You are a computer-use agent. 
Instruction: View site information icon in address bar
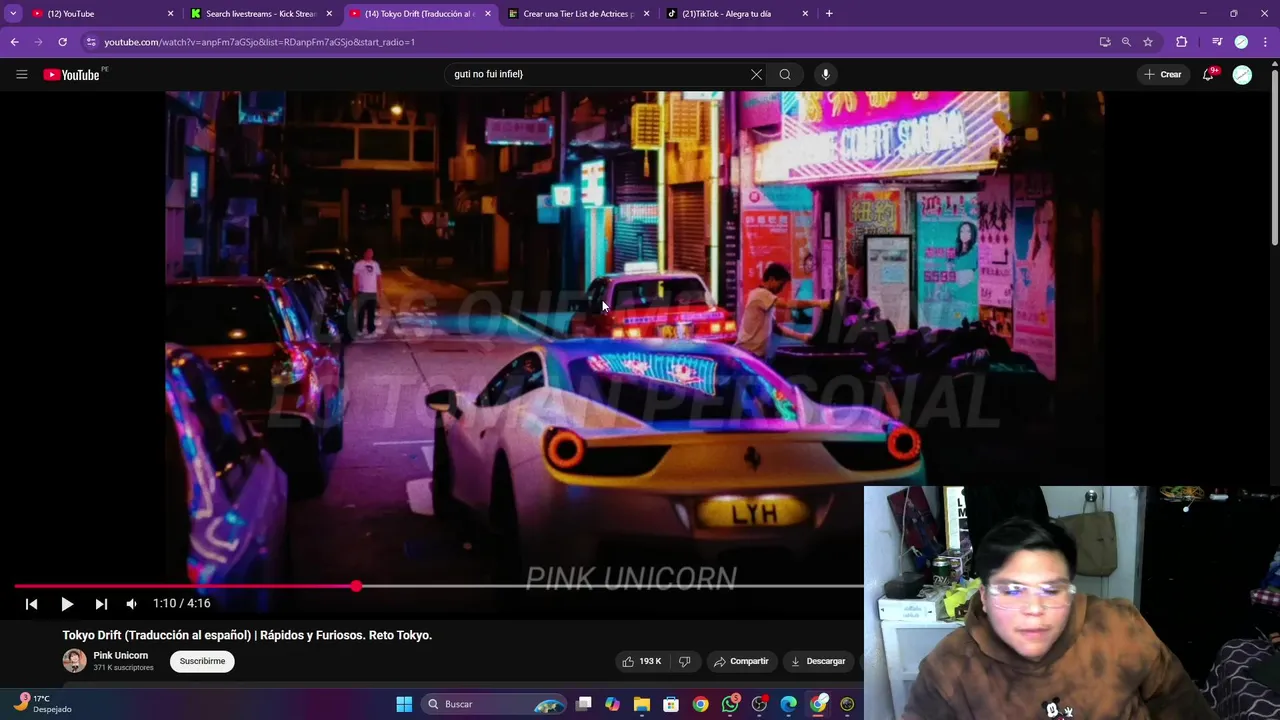tap(91, 42)
